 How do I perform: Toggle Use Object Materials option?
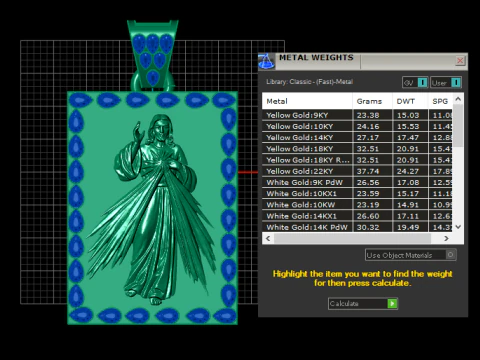point(411,255)
